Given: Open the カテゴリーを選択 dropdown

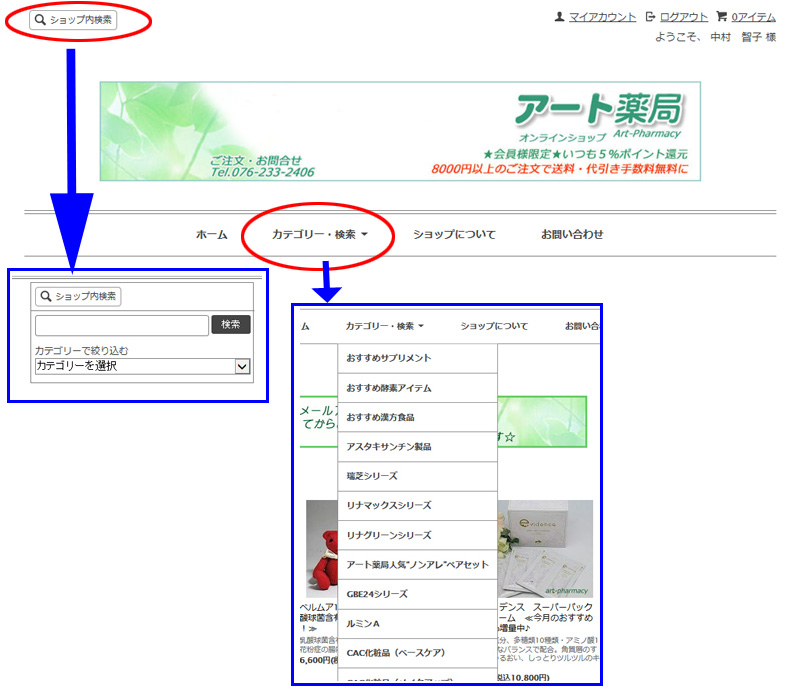Looking at the screenshot, I should click(x=142, y=366).
